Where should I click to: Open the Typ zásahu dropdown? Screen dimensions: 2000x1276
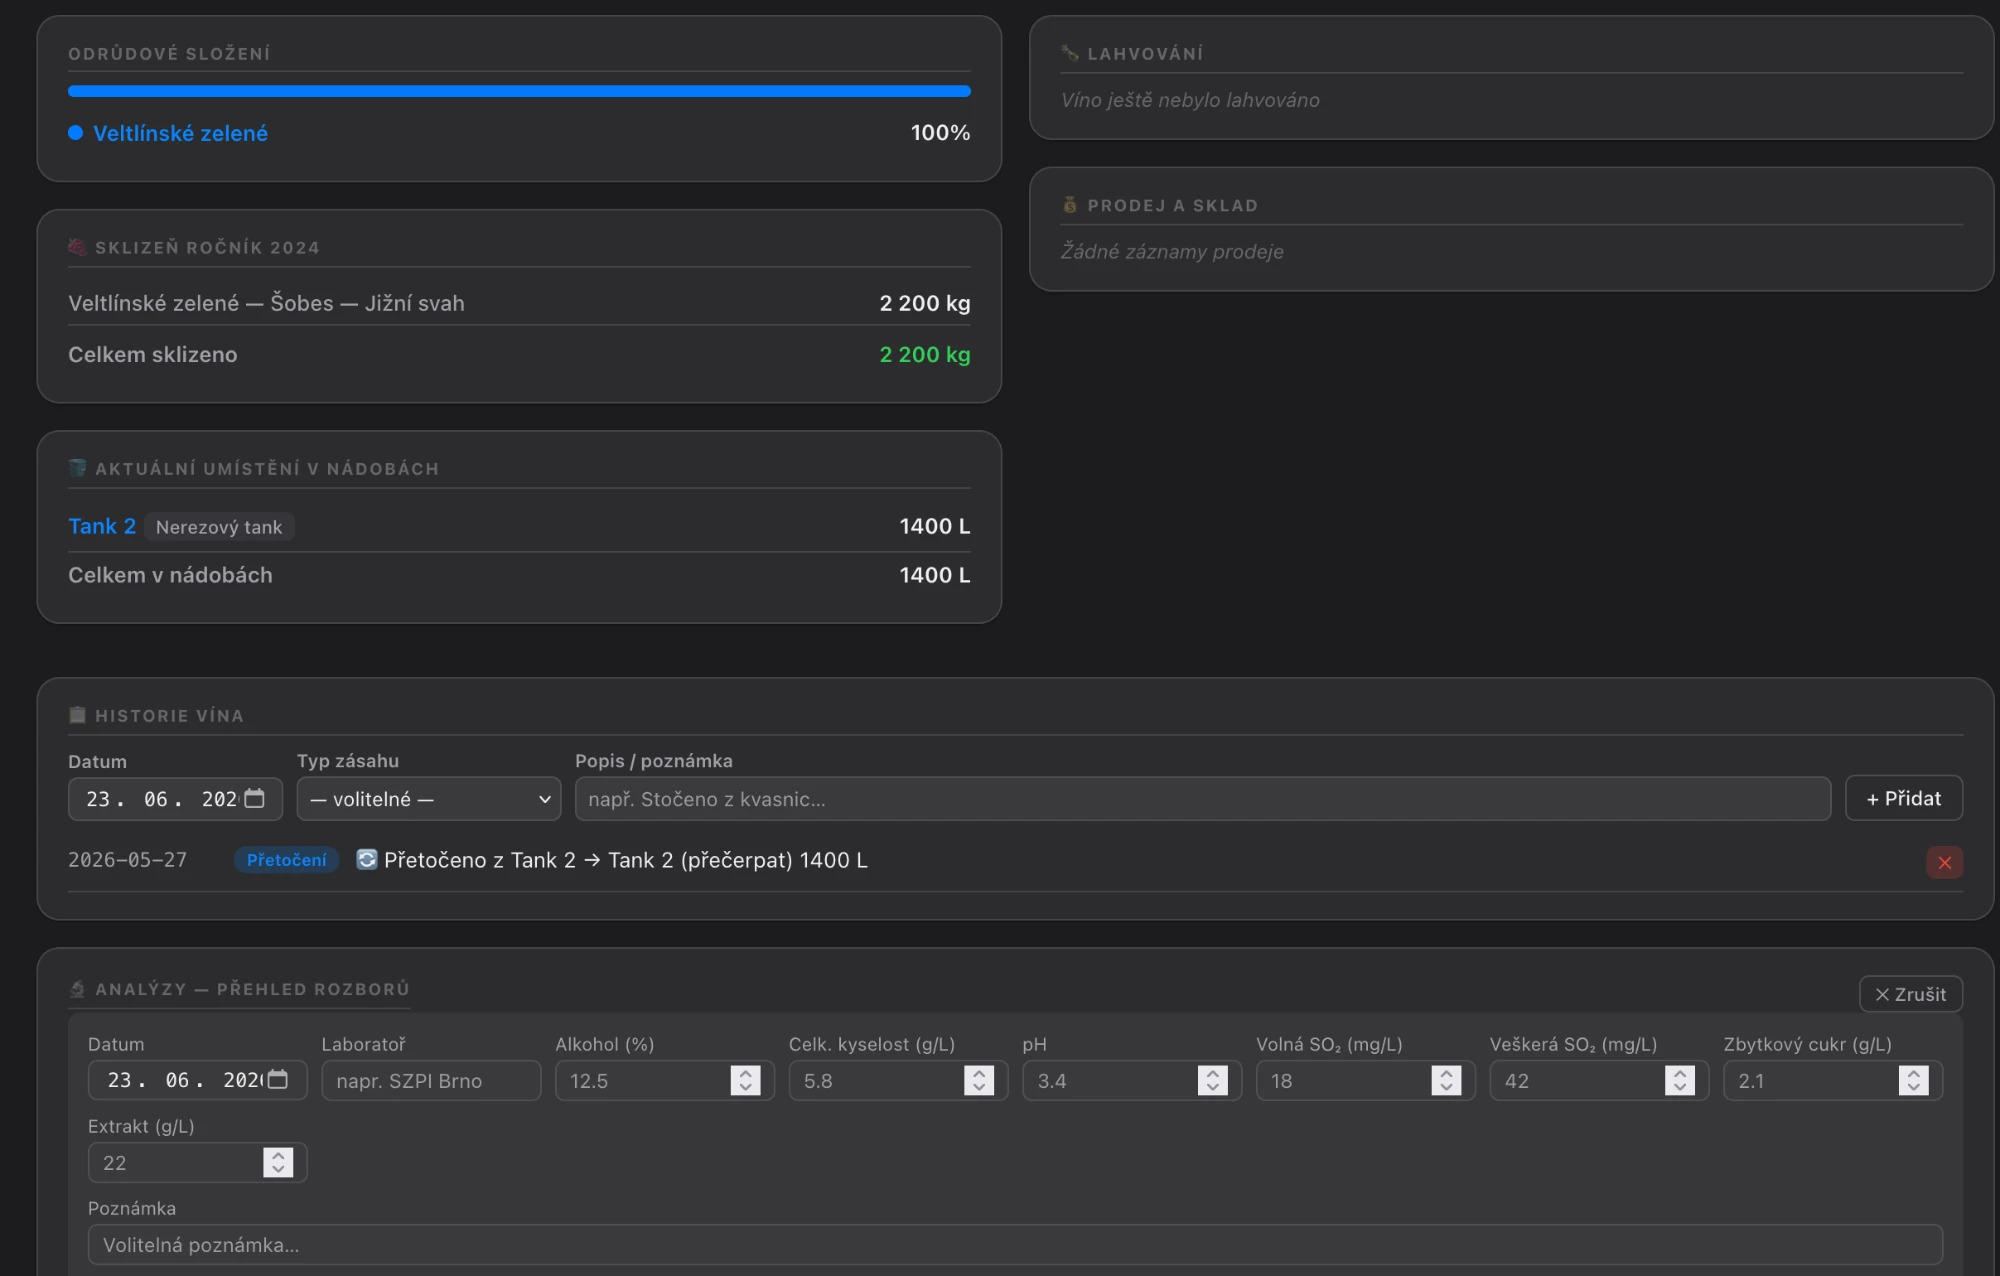(x=429, y=799)
